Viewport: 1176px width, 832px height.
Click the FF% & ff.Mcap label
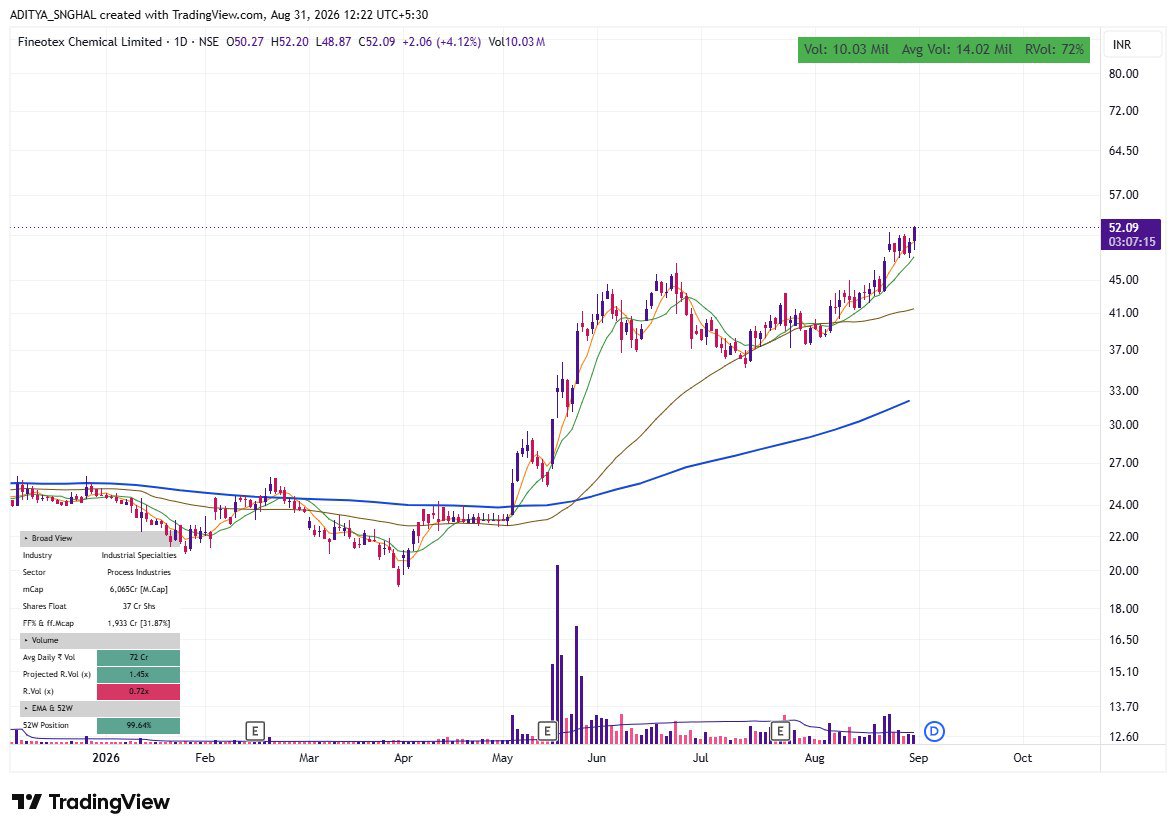(48, 623)
